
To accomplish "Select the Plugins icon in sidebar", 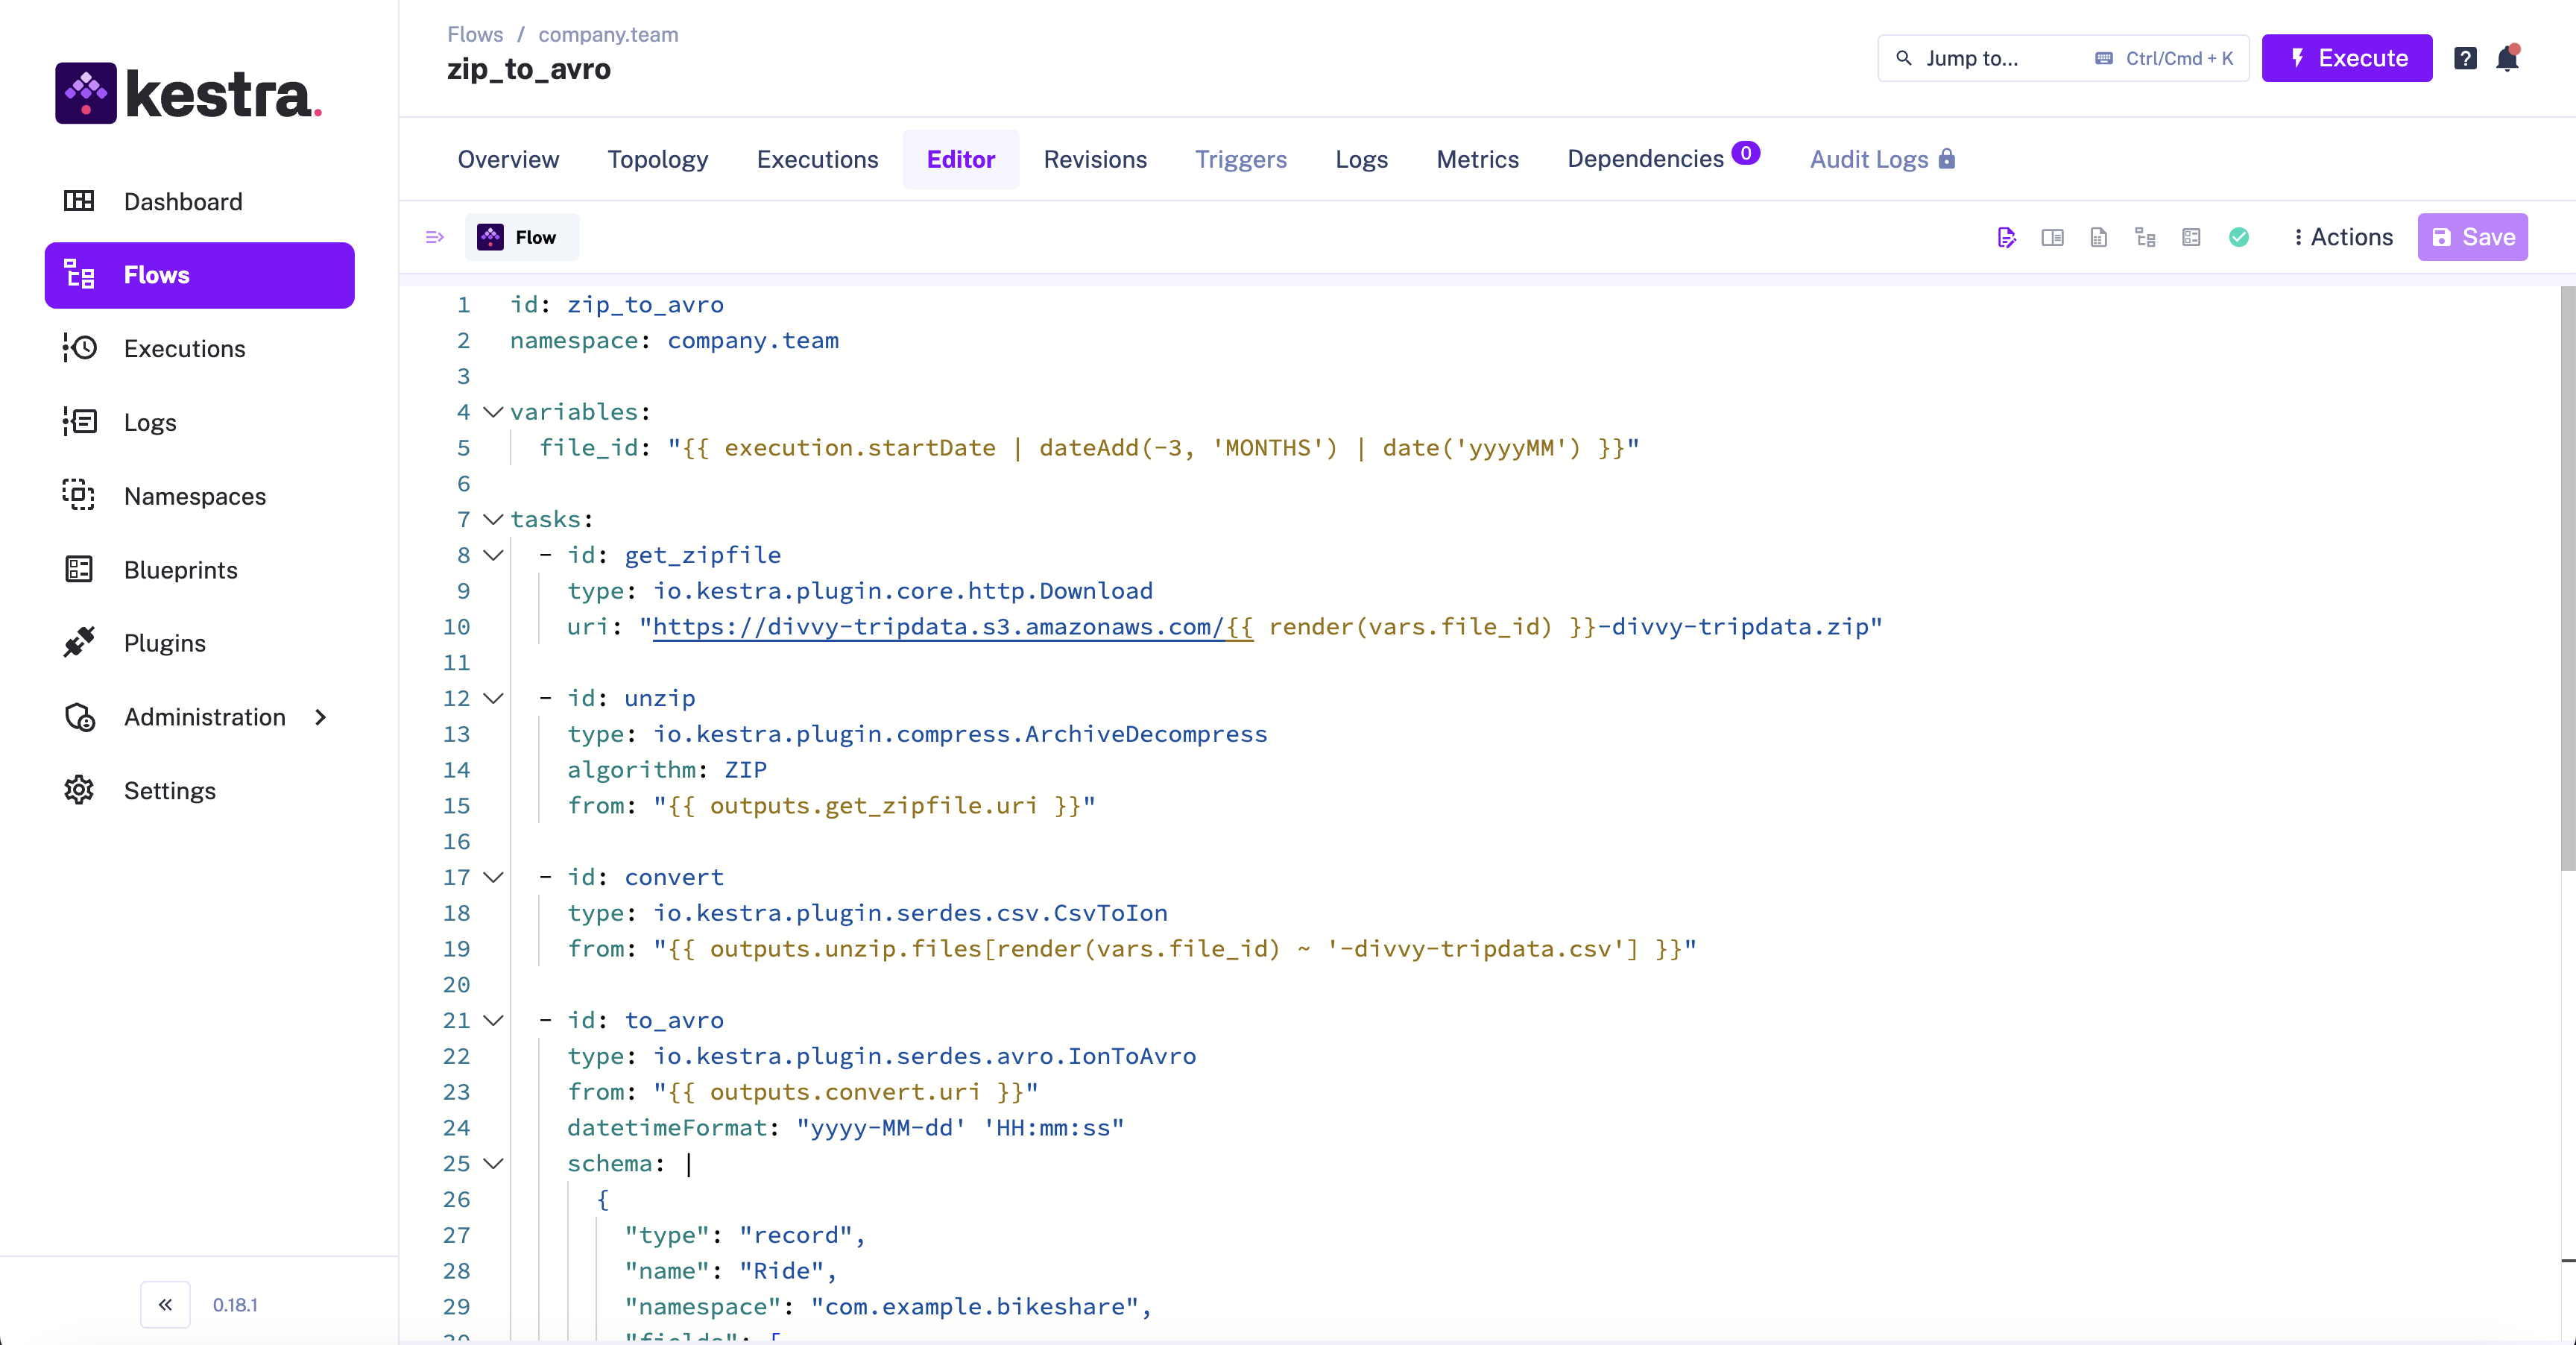I will 80,643.
